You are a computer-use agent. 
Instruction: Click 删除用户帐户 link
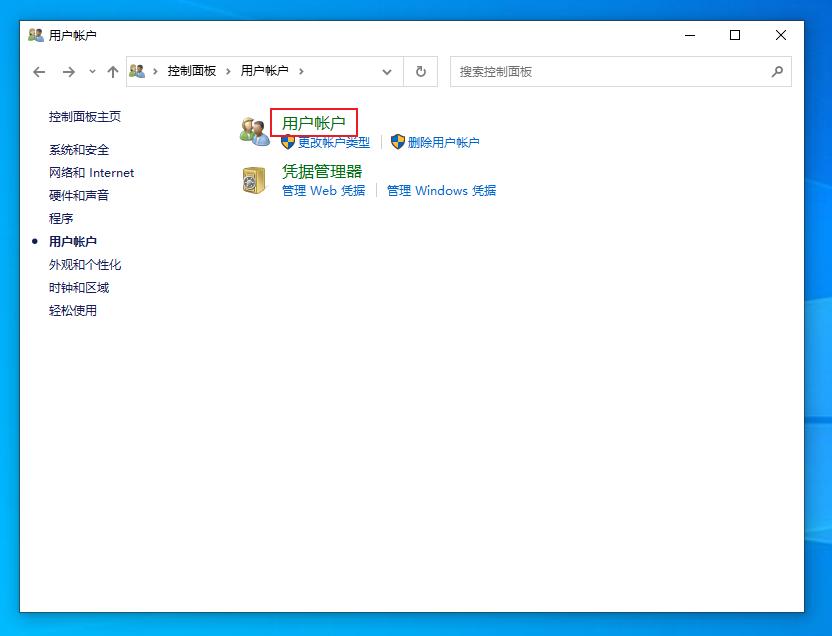[x=444, y=142]
